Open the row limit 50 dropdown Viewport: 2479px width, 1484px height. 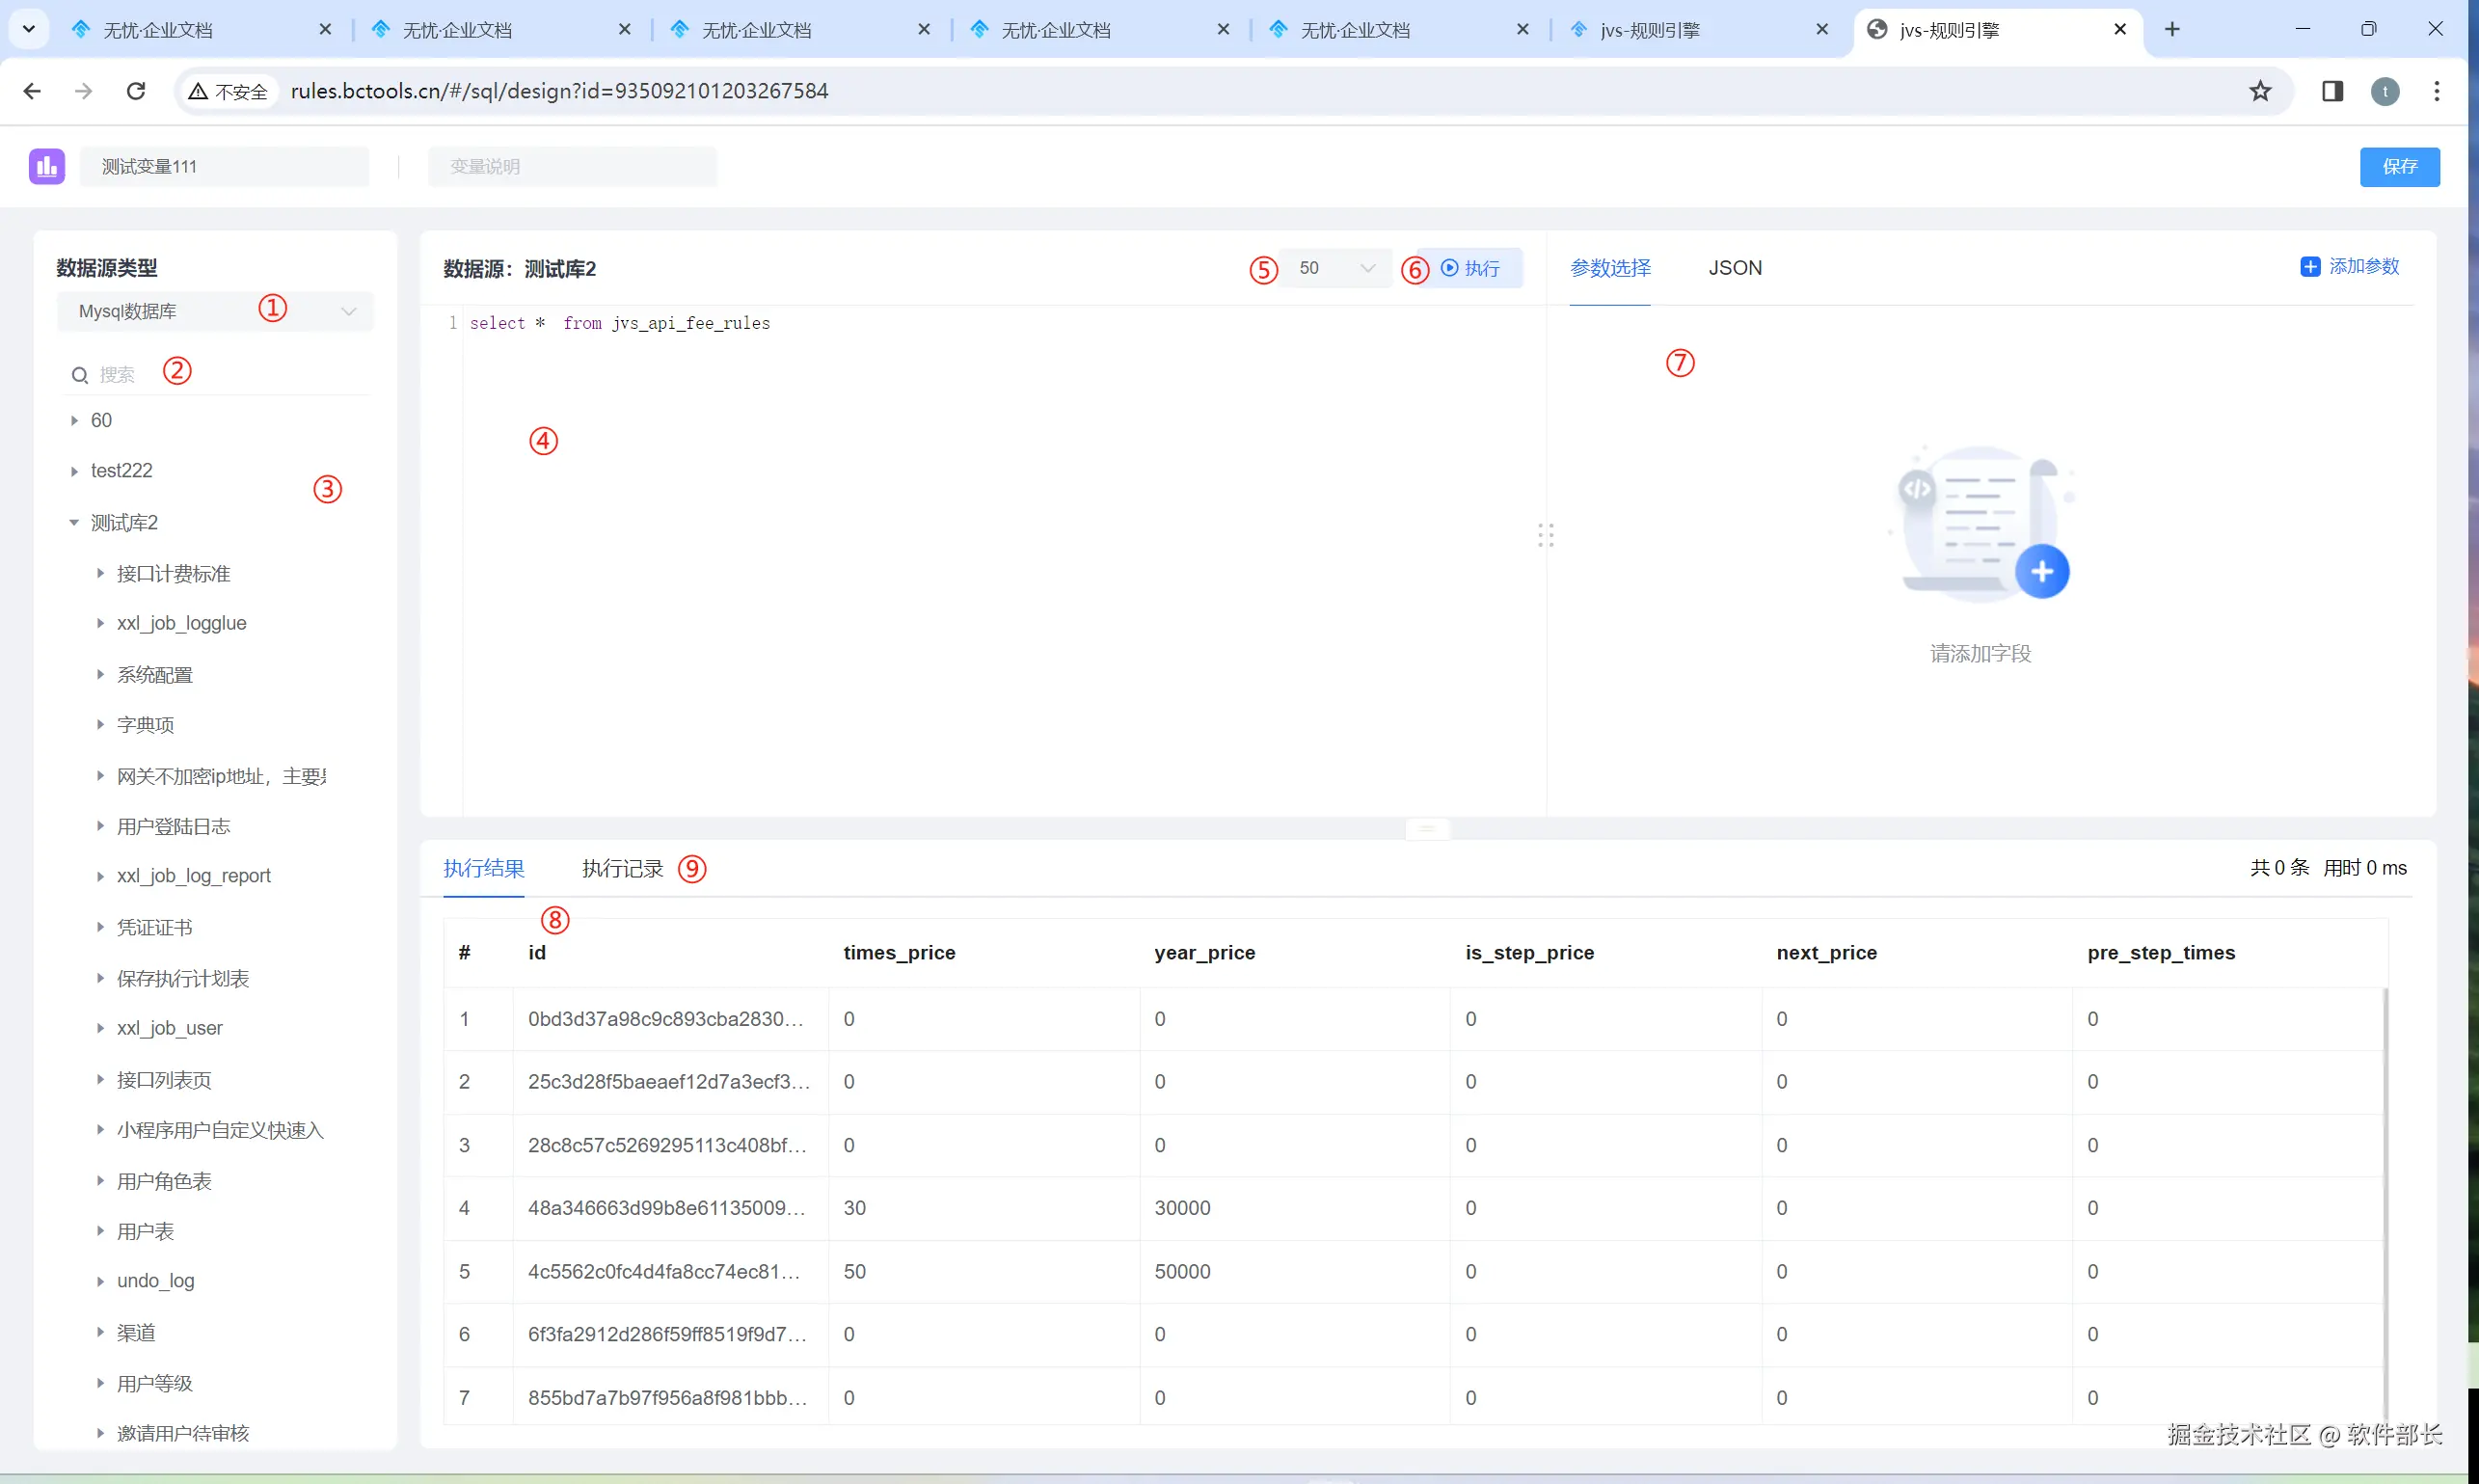pos(1335,268)
